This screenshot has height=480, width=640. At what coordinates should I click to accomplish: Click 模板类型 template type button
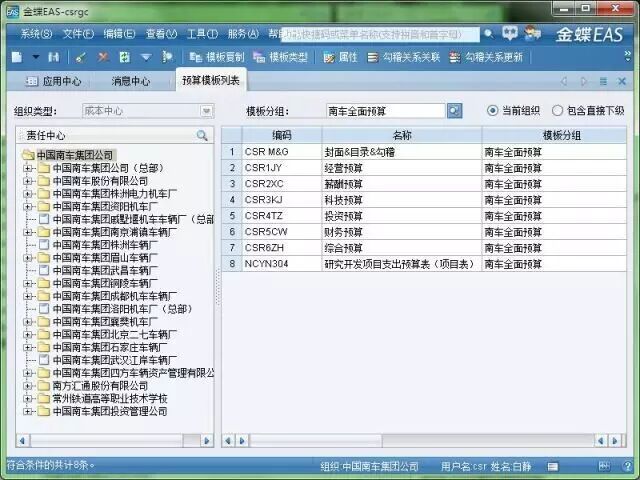point(280,57)
